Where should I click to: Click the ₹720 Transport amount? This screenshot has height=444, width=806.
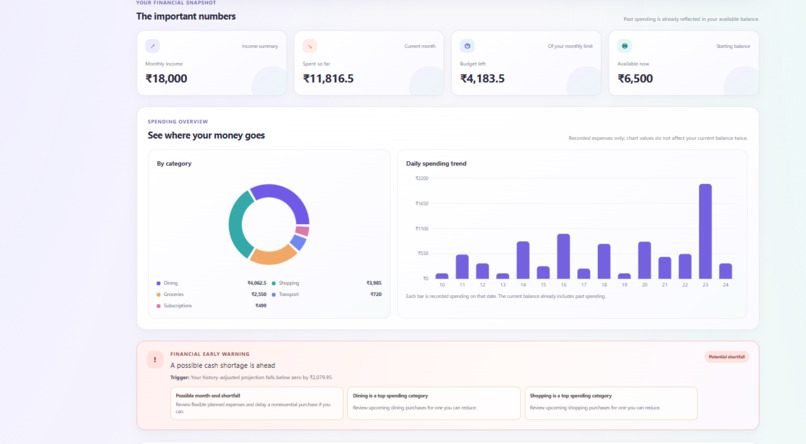point(376,294)
